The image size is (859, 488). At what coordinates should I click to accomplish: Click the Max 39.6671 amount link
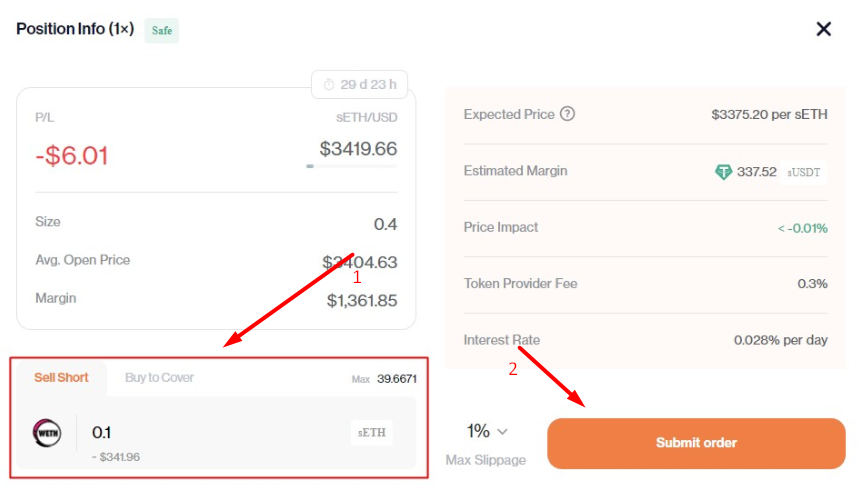point(384,379)
